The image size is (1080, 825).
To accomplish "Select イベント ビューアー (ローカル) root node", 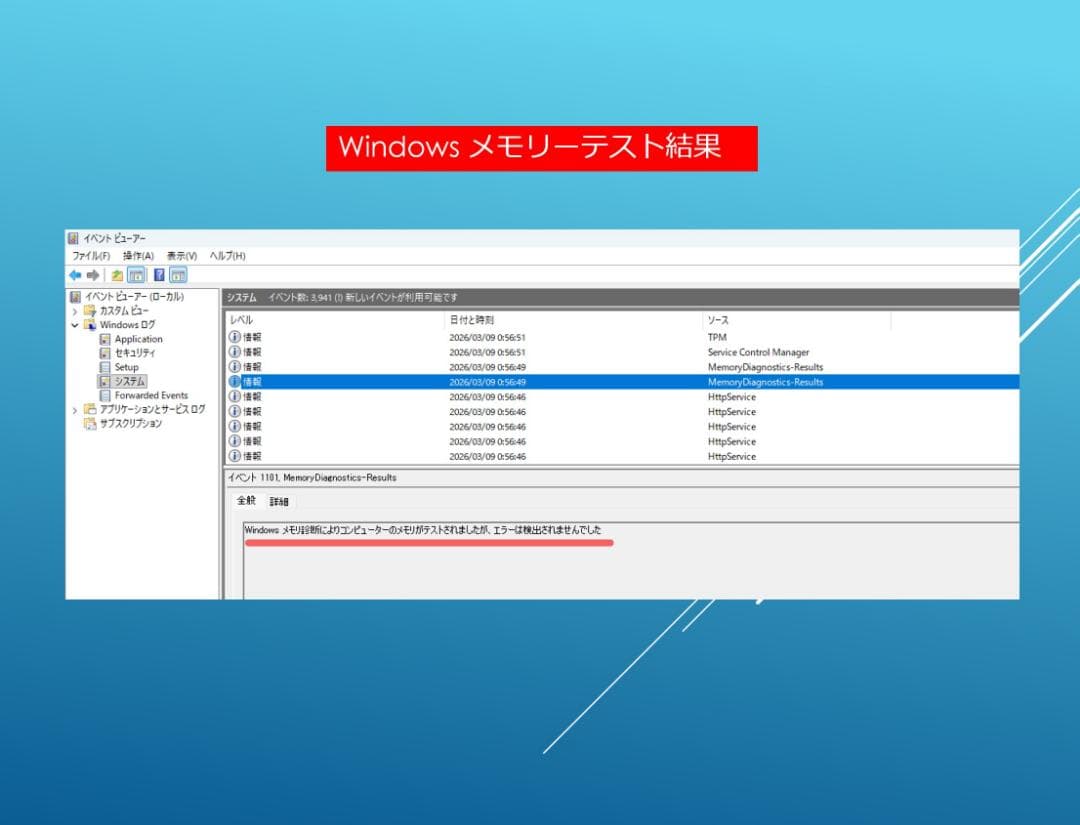I will tap(134, 297).
